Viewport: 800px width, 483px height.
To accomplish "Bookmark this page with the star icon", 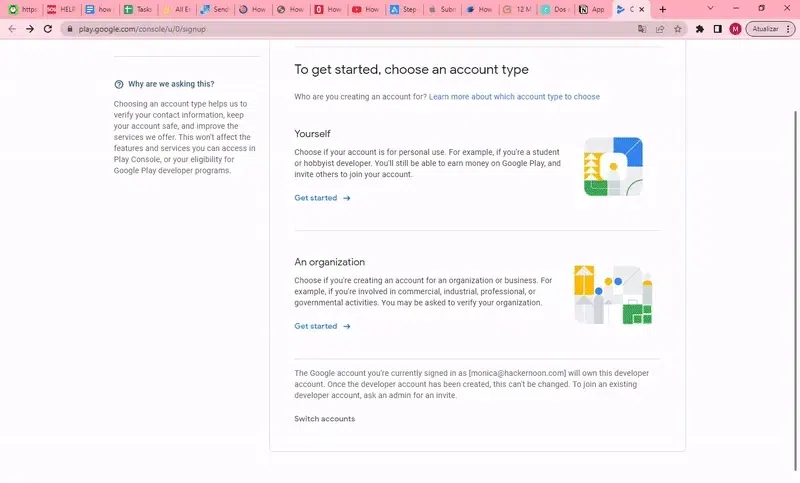I will tap(678, 29).
